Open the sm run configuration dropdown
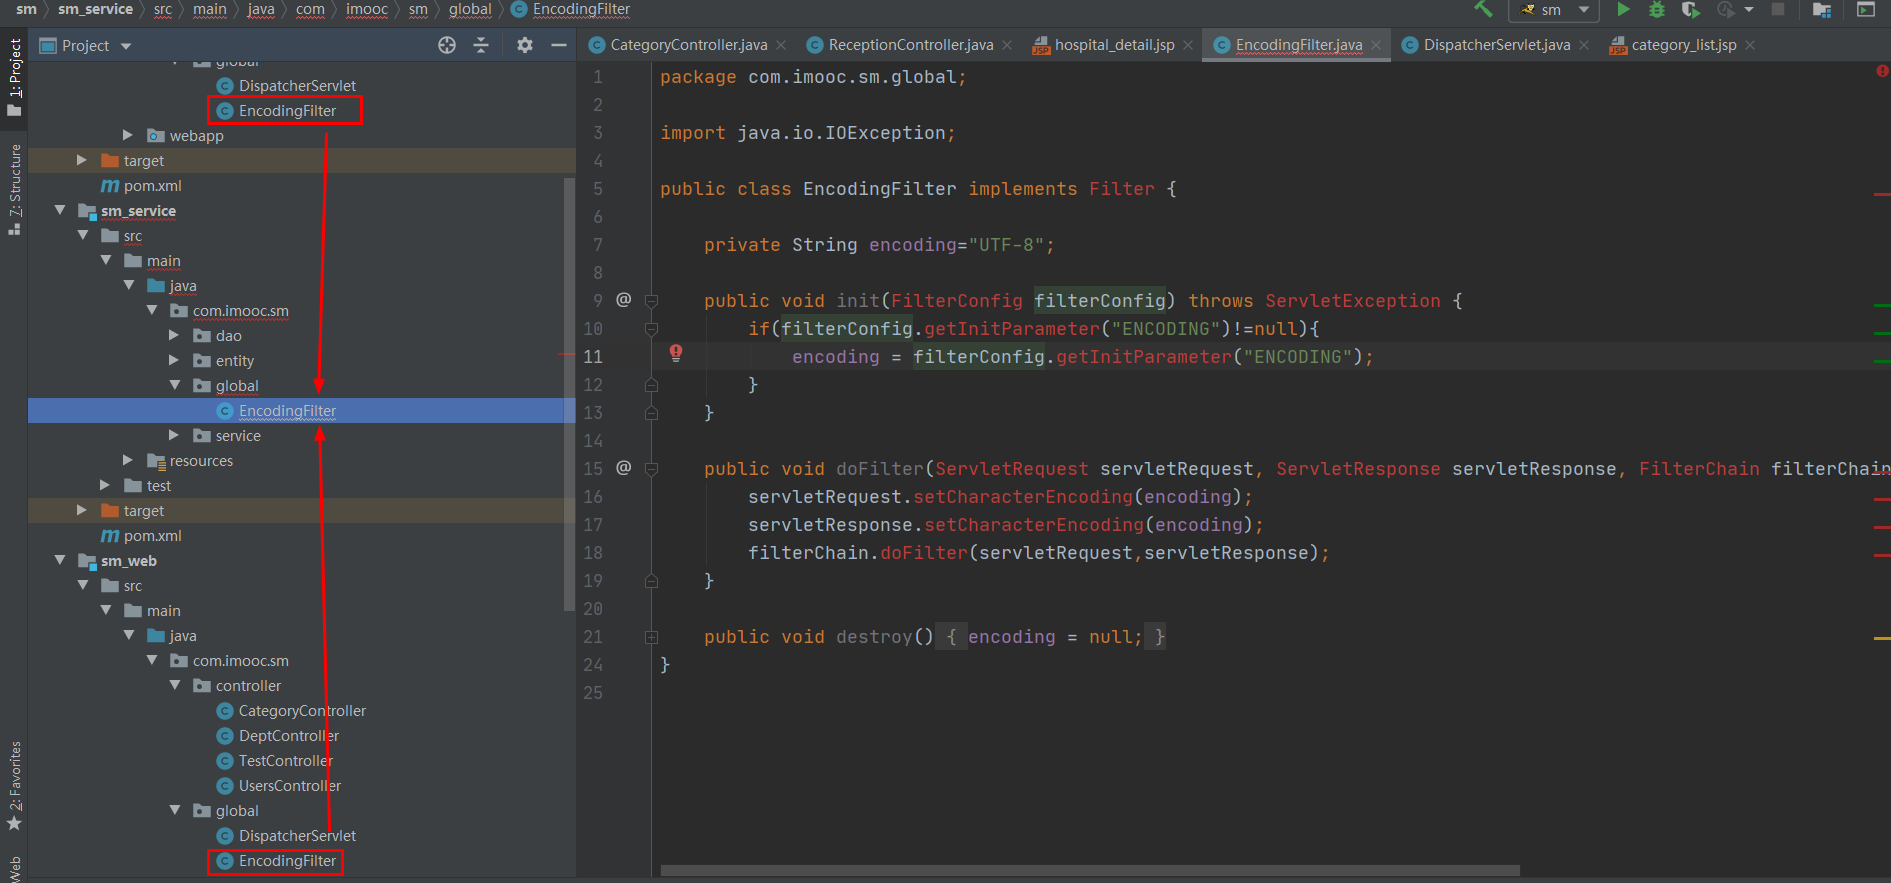This screenshot has width=1891, height=883. 1553,9
